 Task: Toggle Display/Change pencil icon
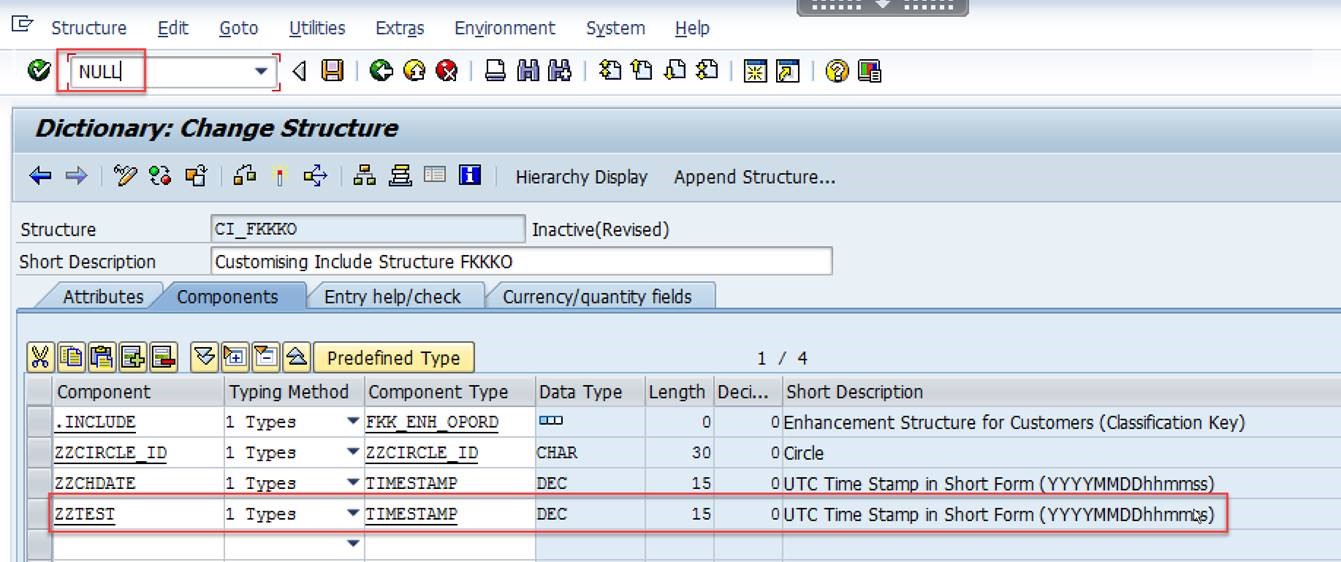click(x=125, y=177)
